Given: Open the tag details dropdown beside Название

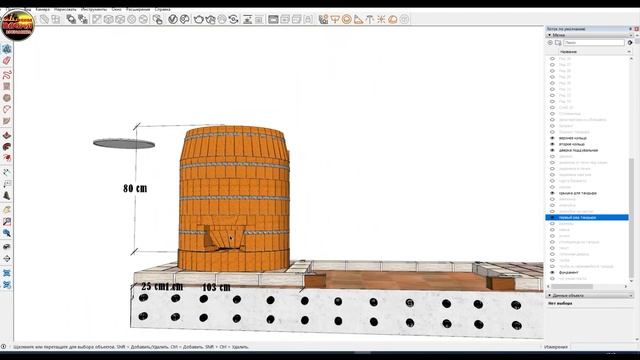Looking at the screenshot, I should pos(629,52).
